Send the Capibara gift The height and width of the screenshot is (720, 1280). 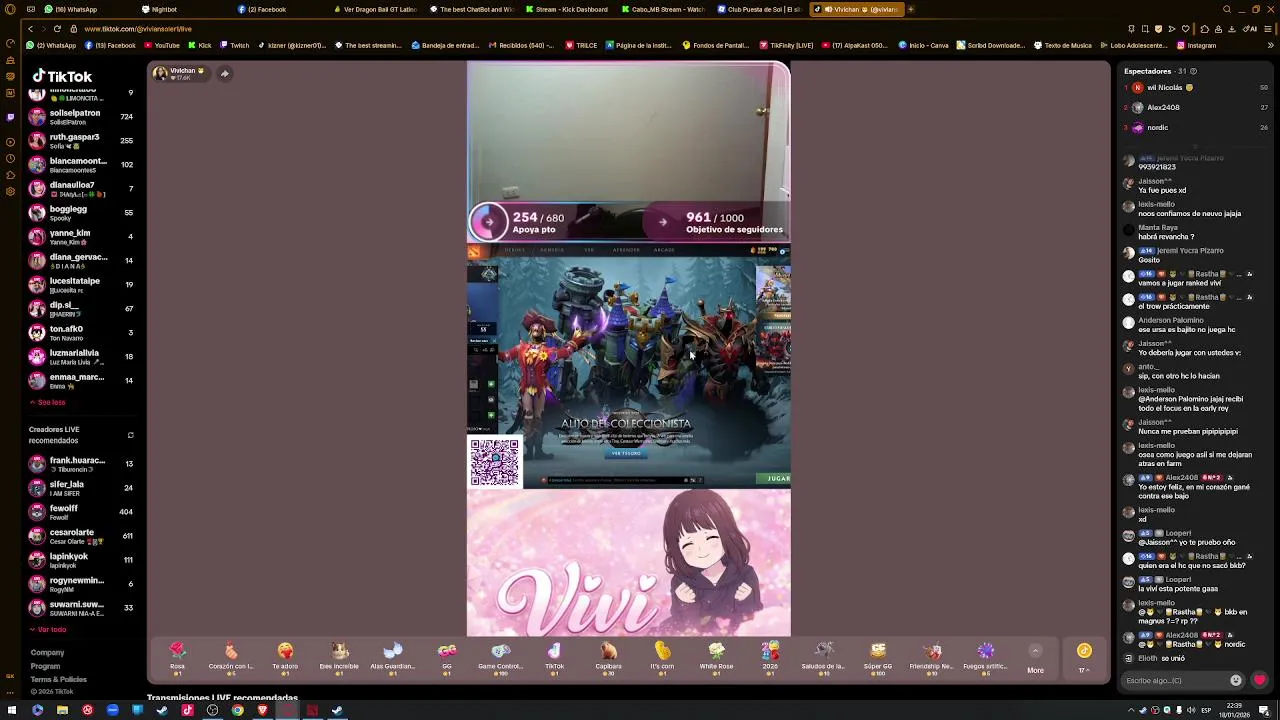(609, 657)
